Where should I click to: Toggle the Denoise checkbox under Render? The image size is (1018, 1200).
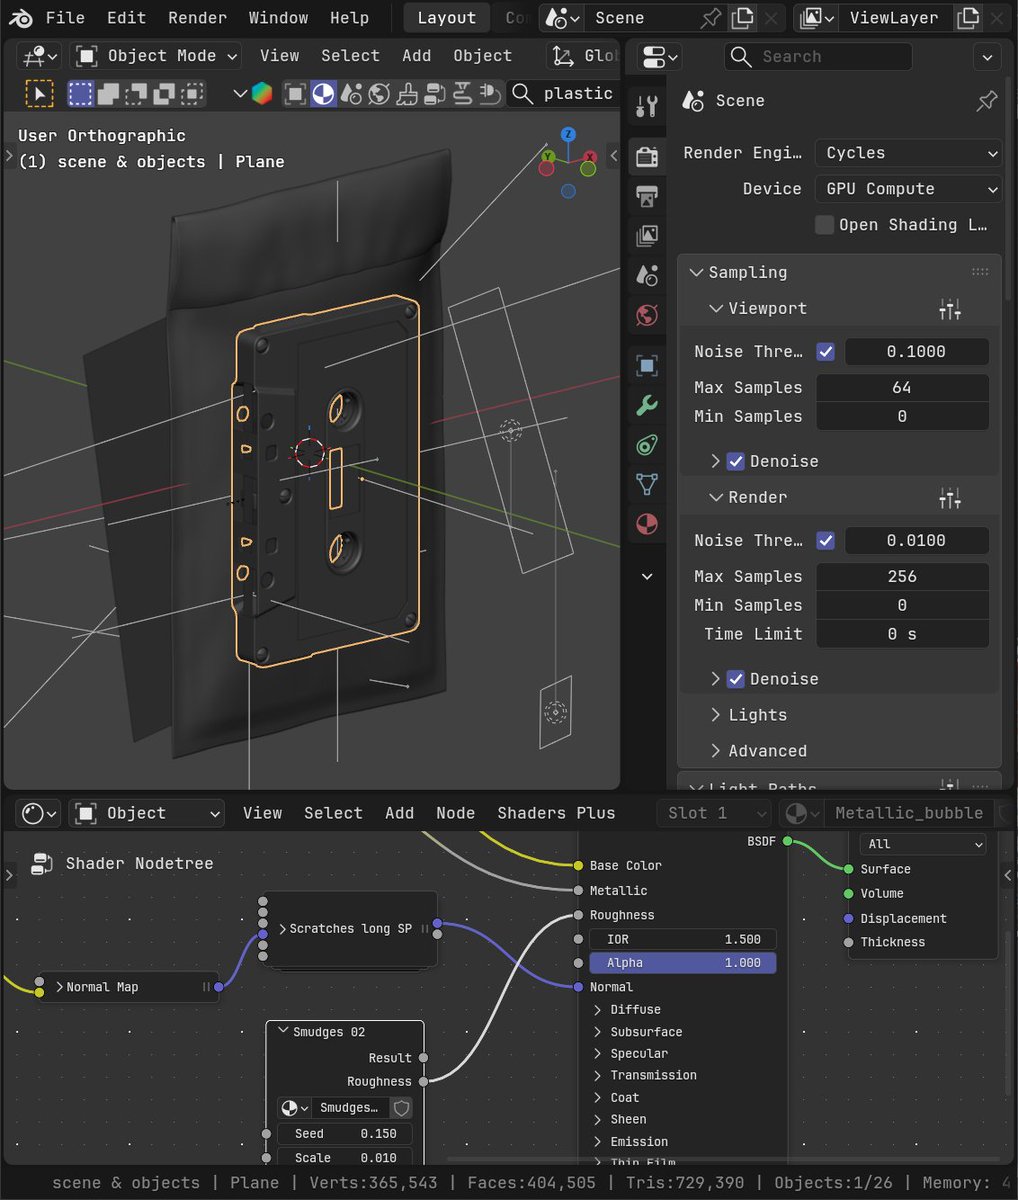737,678
